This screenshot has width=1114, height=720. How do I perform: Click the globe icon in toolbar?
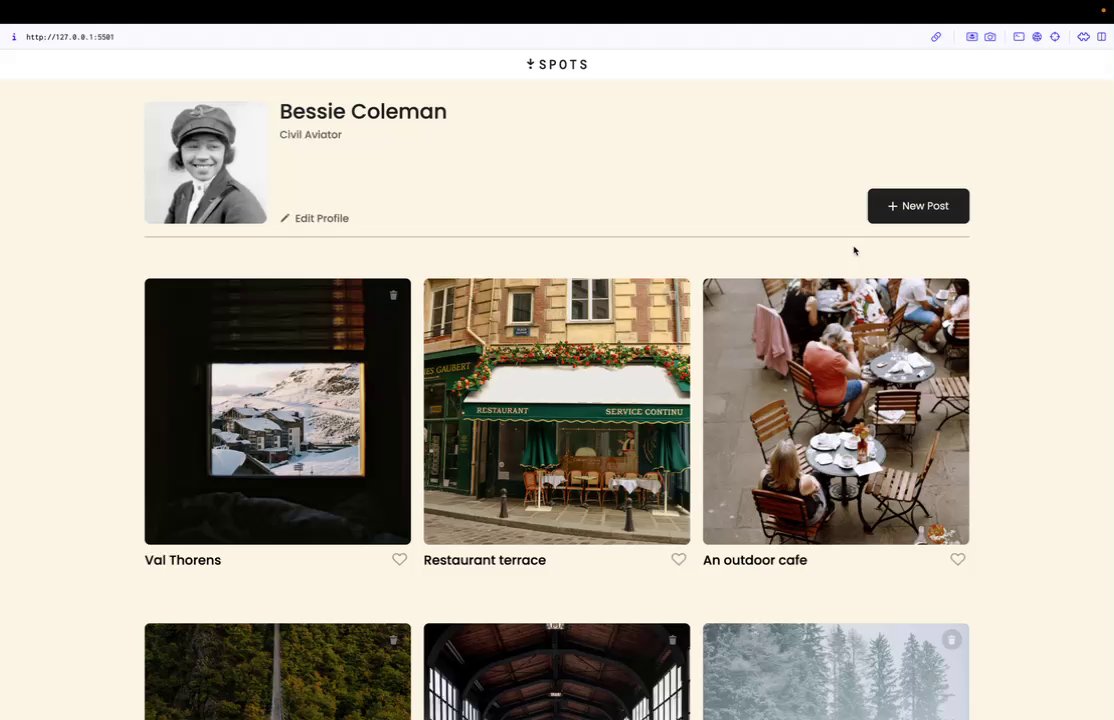tap(1037, 37)
